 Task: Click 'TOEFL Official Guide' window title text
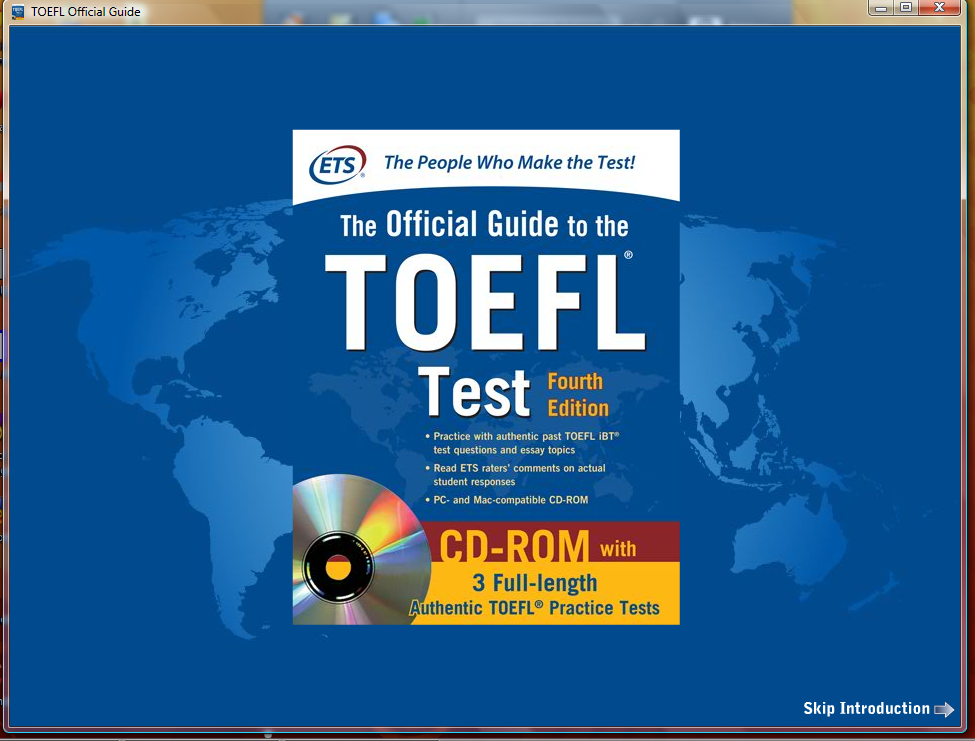coord(86,12)
